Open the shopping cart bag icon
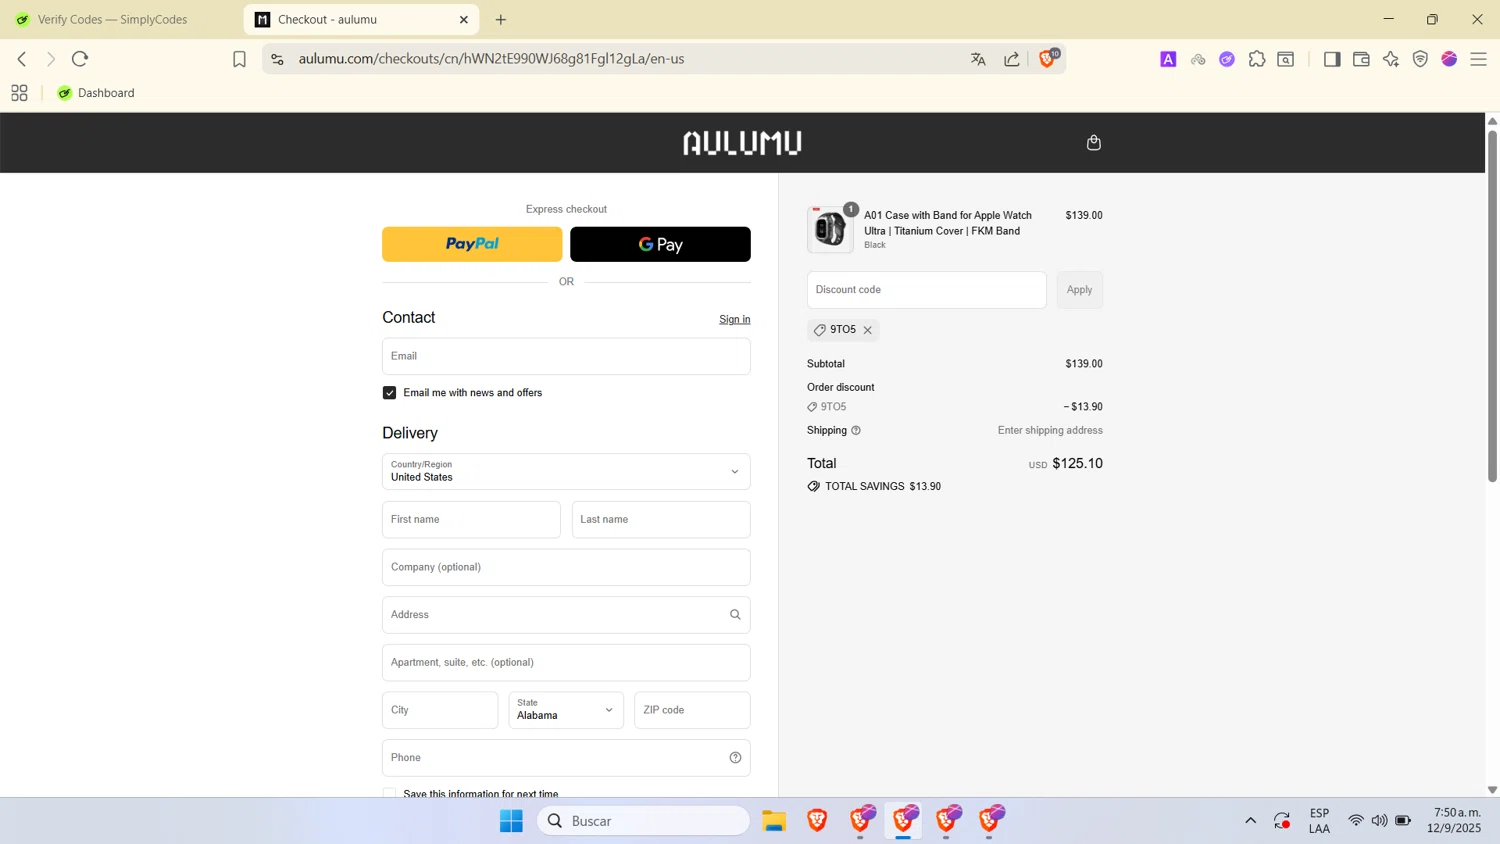Viewport: 1500px width, 844px height. [x=1094, y=143]
